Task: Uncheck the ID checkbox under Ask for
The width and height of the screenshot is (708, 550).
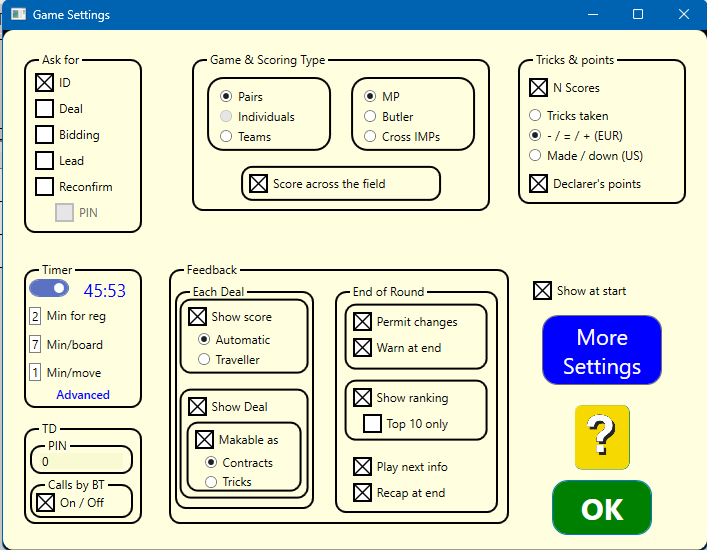Action: pos(44,83)
